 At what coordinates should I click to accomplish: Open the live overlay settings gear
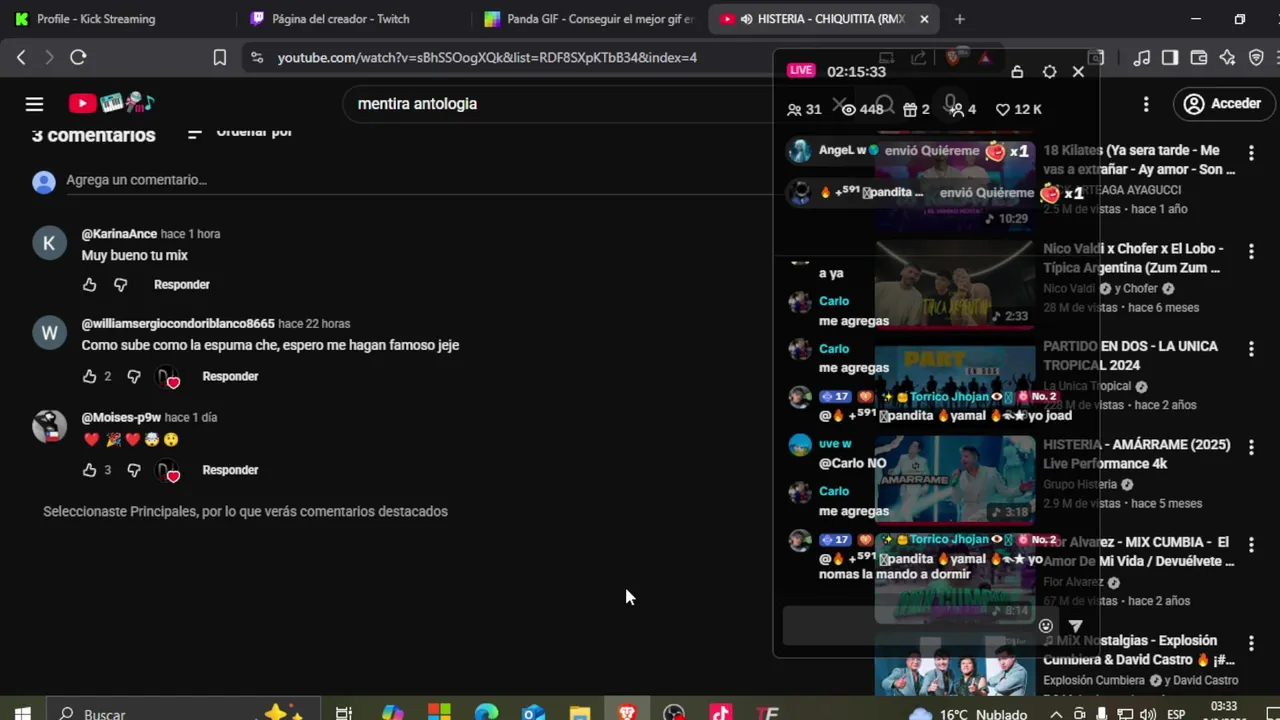[1049, 72]
